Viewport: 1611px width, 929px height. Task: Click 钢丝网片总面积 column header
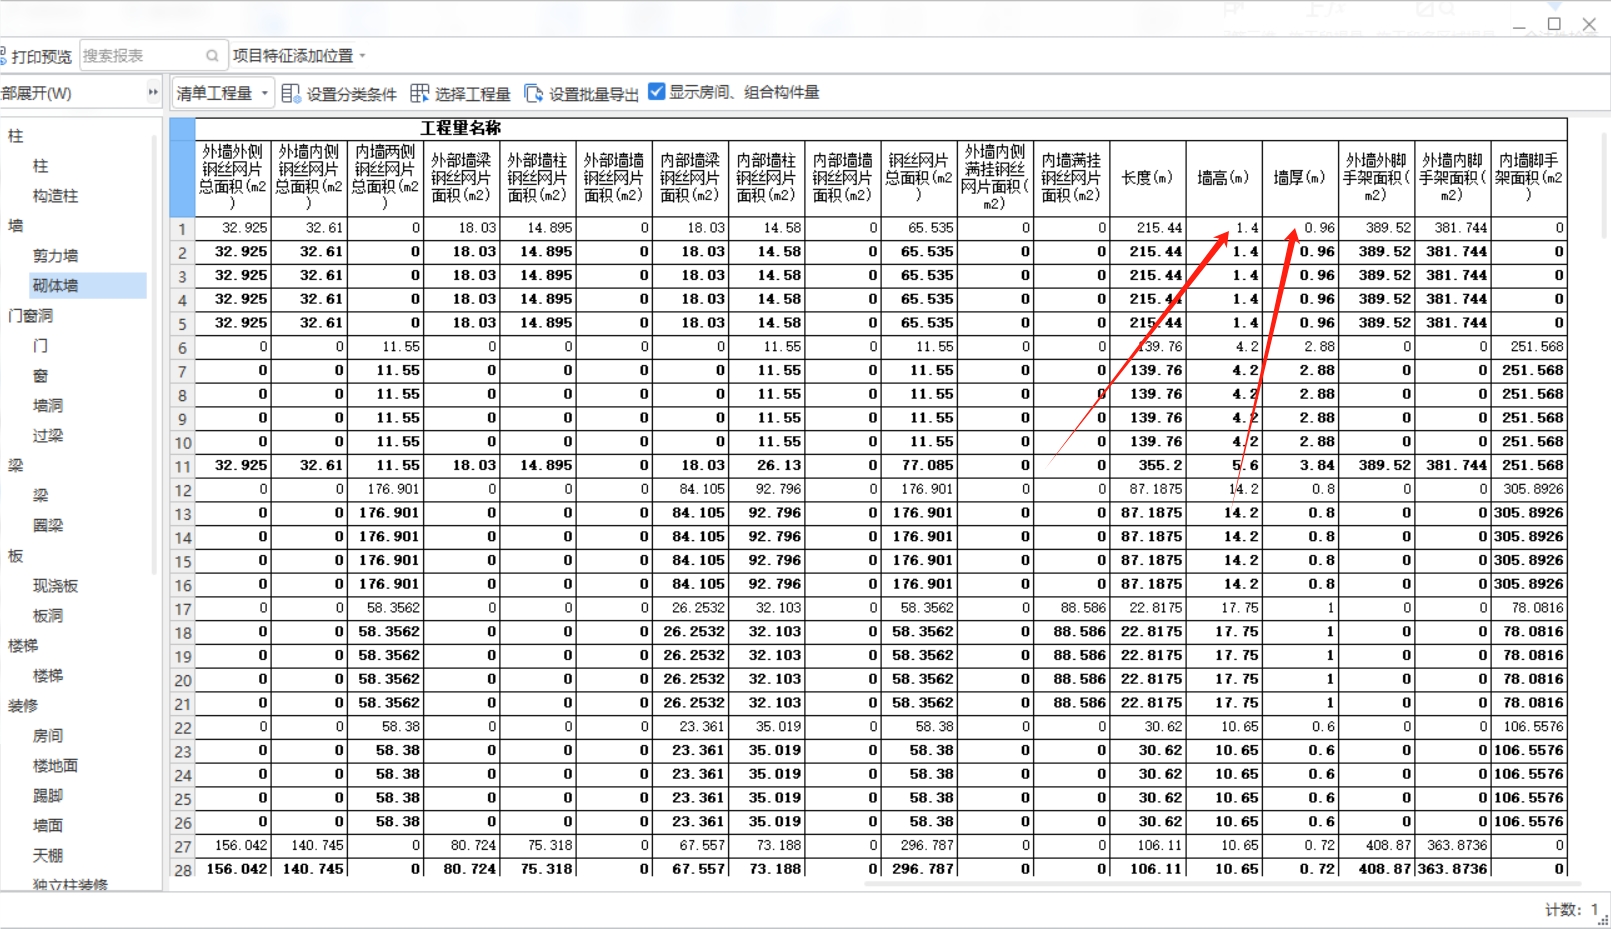tap(919, 177)
